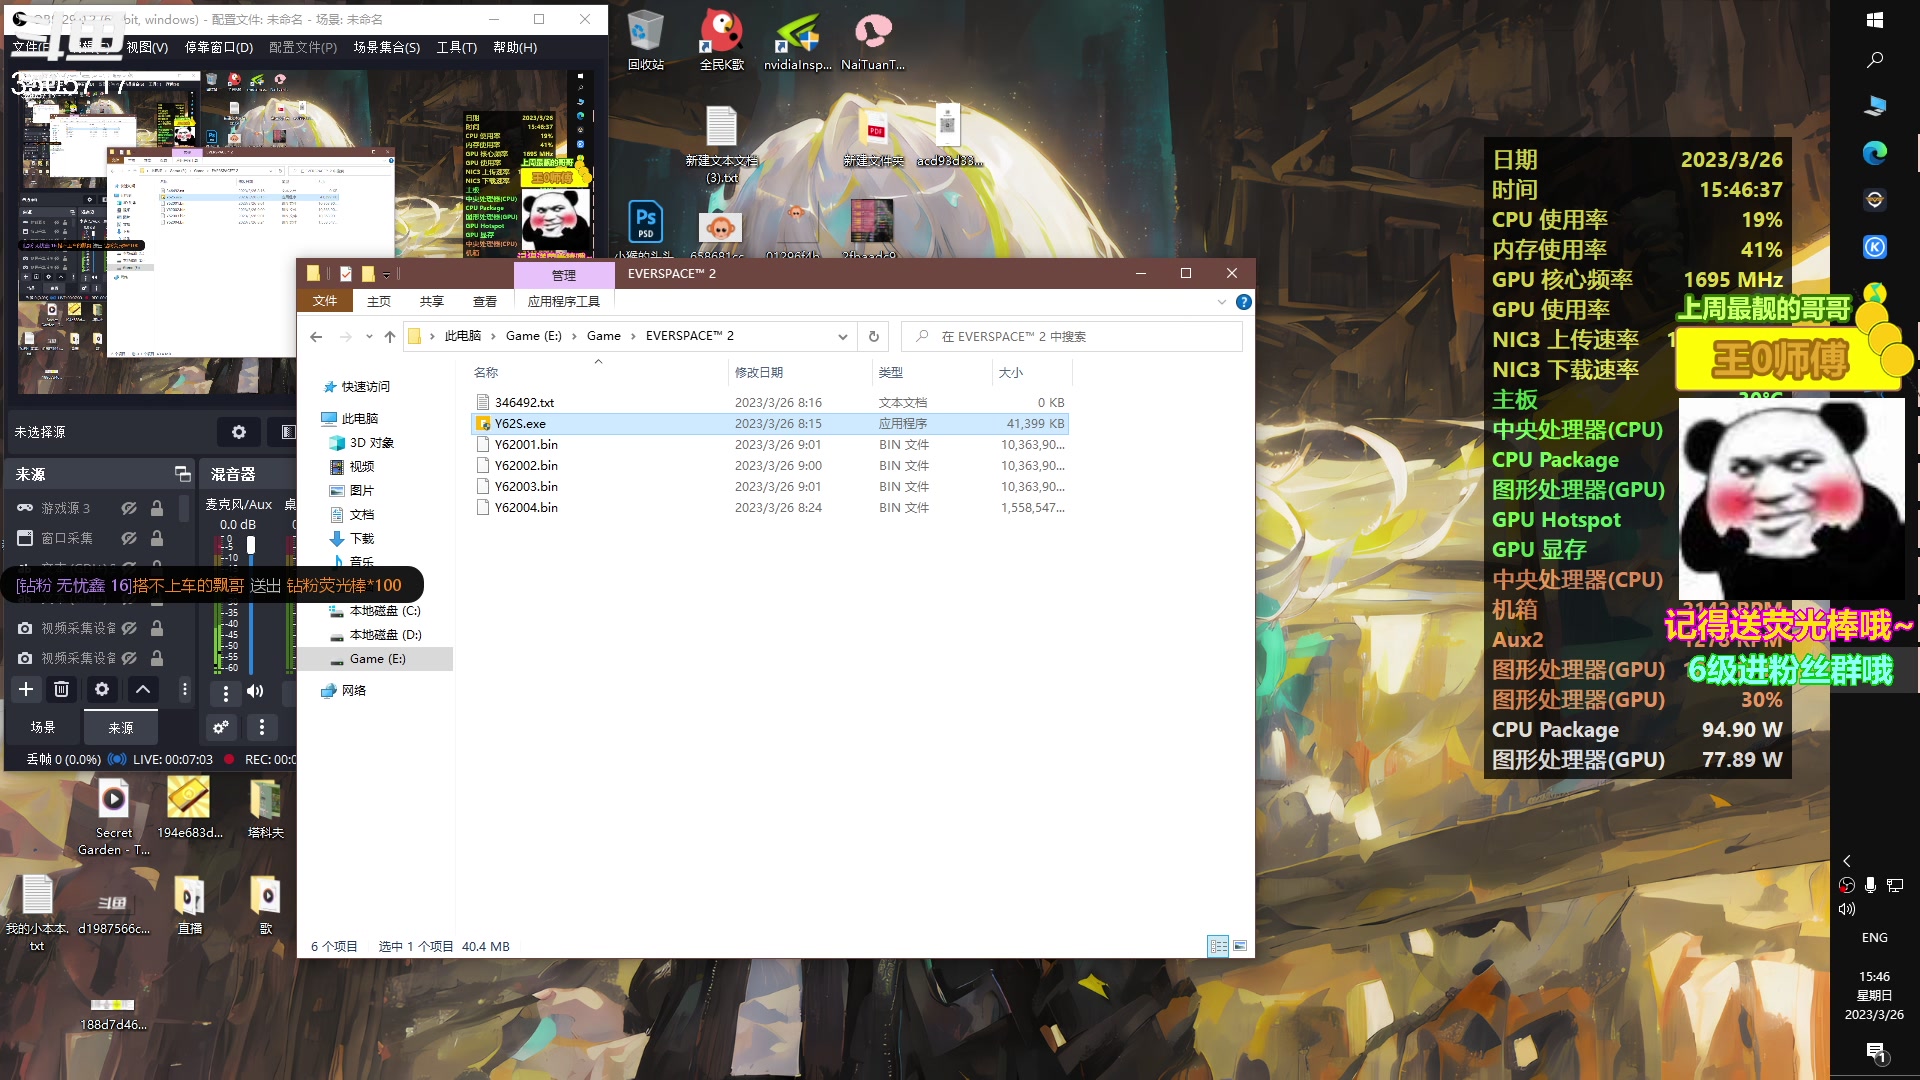This screenshot has height=1080, width=1920.
Task: Click the 修改日期 column header
Action: [x=759, y=372]
